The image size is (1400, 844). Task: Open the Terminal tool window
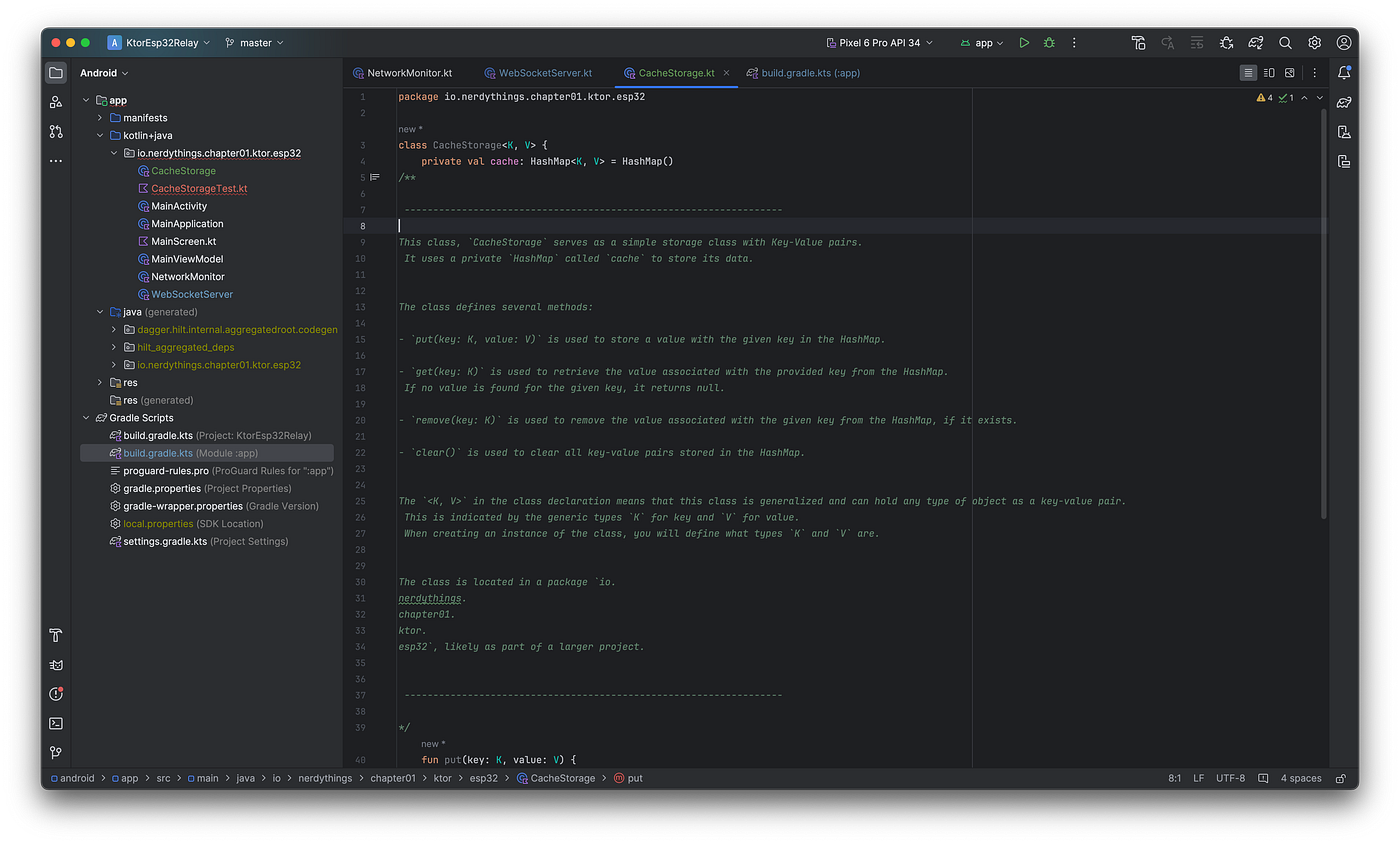click(55, 723)
